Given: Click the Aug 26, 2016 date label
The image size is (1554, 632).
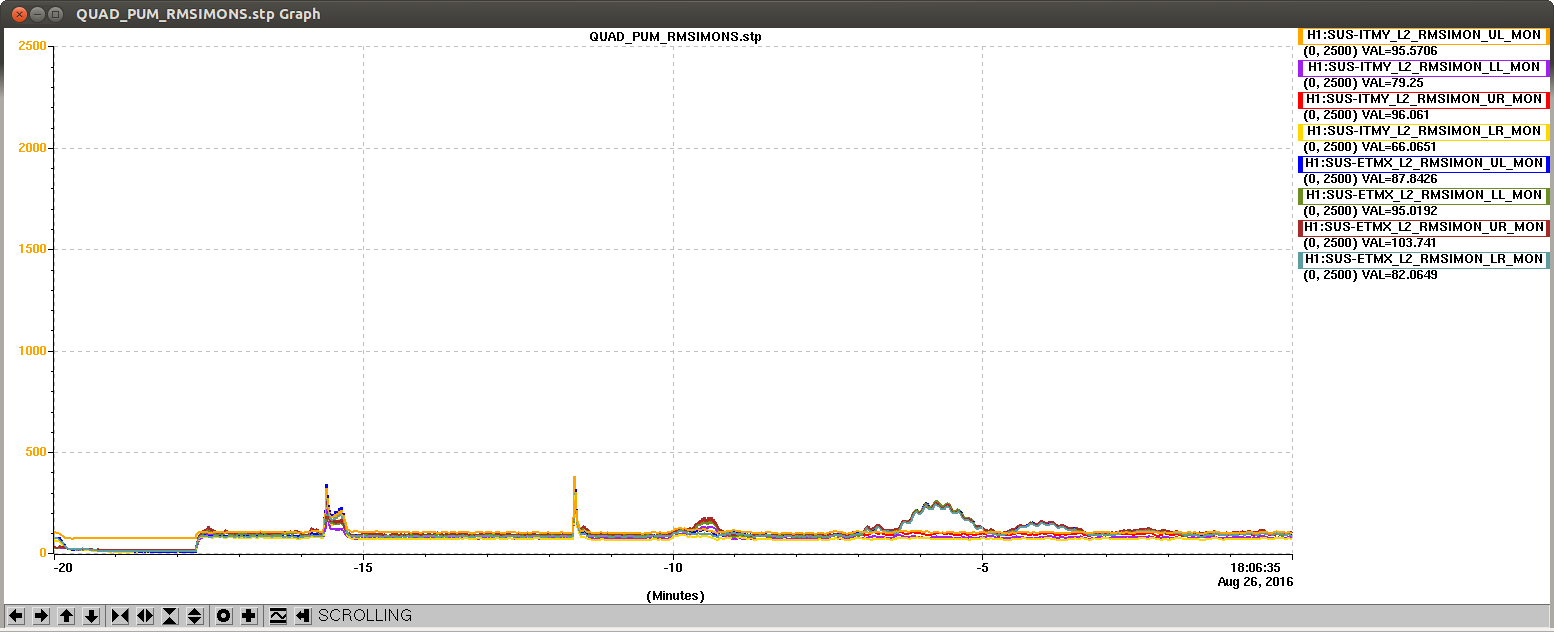Looking at the screenshot, I should (x=1254, y=581).
